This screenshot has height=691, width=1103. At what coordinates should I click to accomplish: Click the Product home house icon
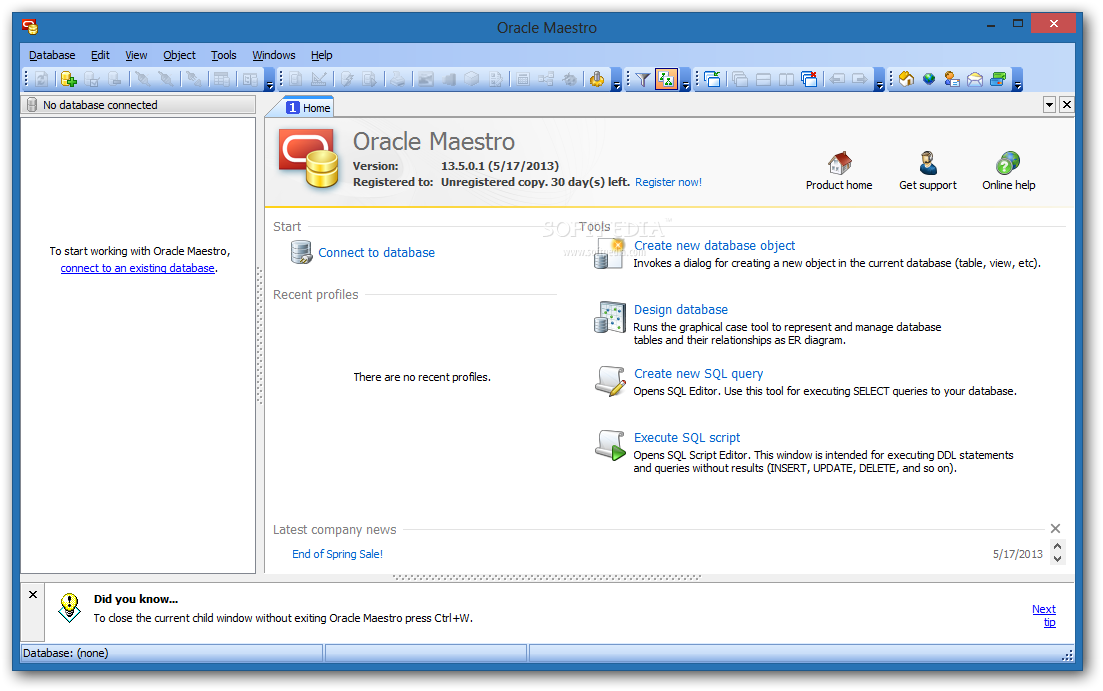pyautogui.click(x=839, y=163)
